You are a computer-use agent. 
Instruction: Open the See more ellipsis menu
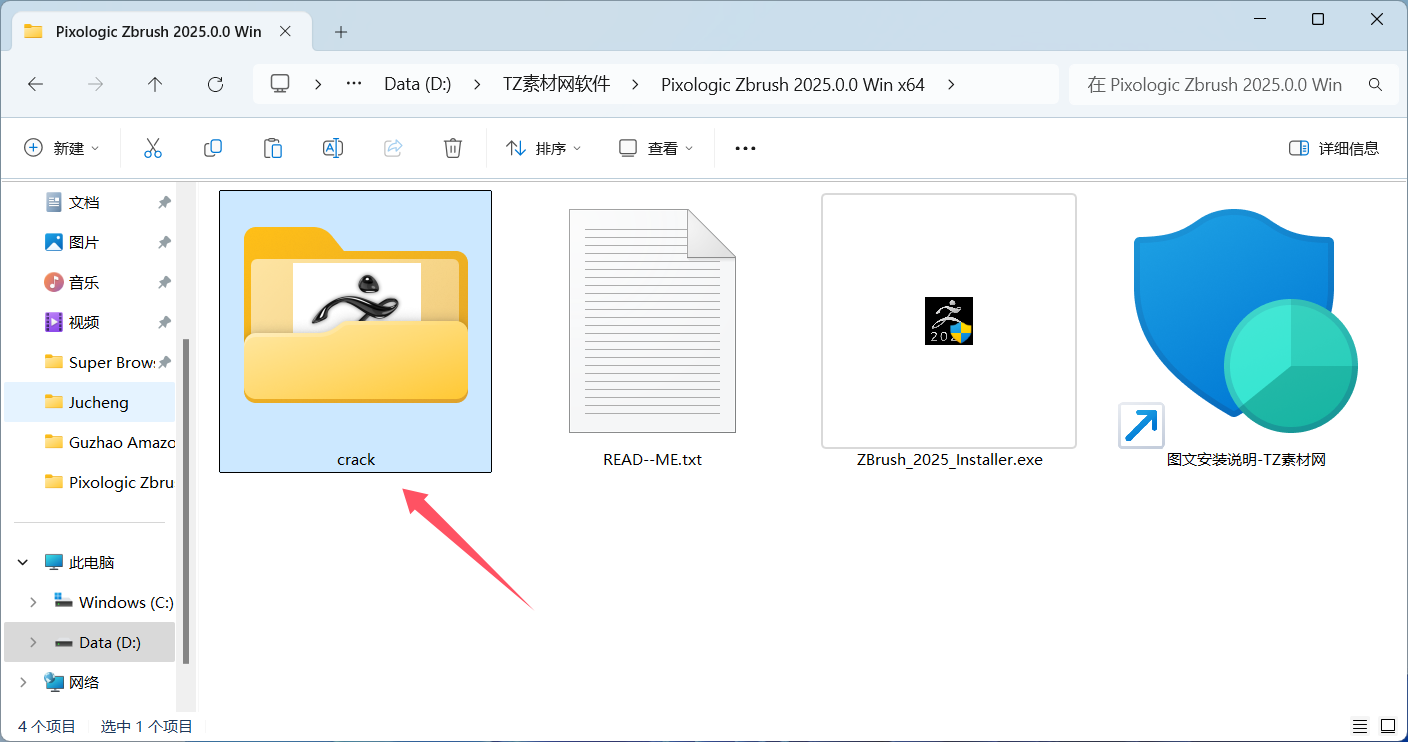point(745,148)
